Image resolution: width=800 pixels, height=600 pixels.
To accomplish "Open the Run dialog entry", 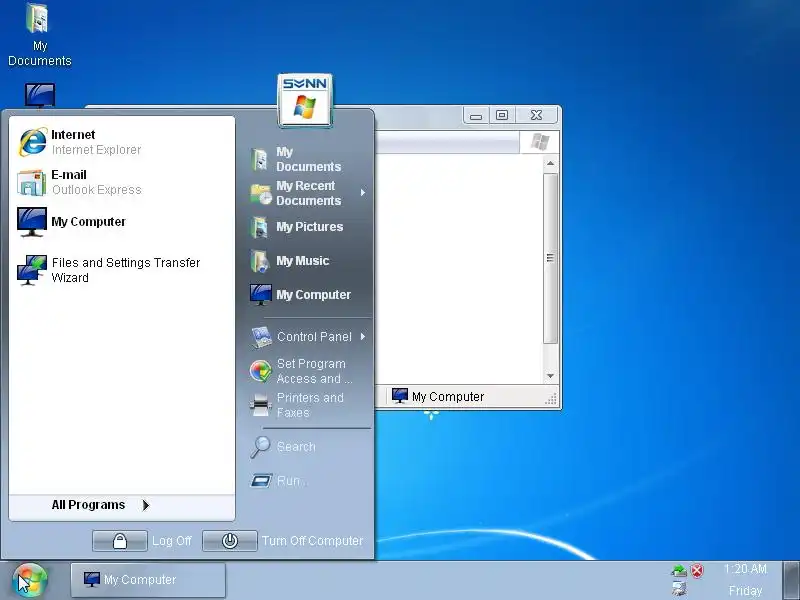I will tap(308, 481).
